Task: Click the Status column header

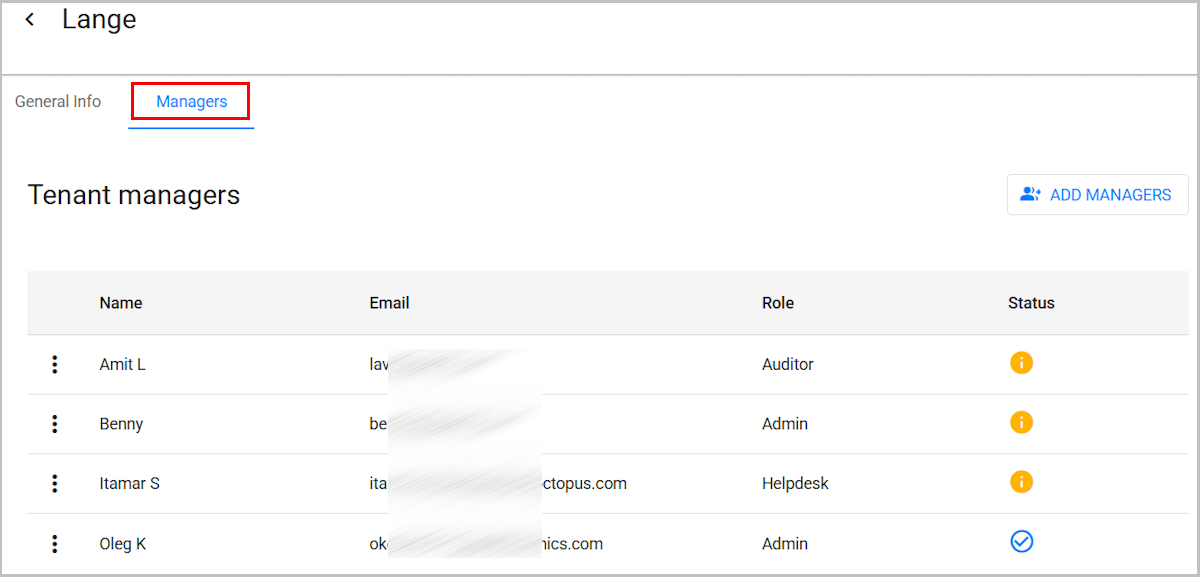Action: [x=1031, y=303]
